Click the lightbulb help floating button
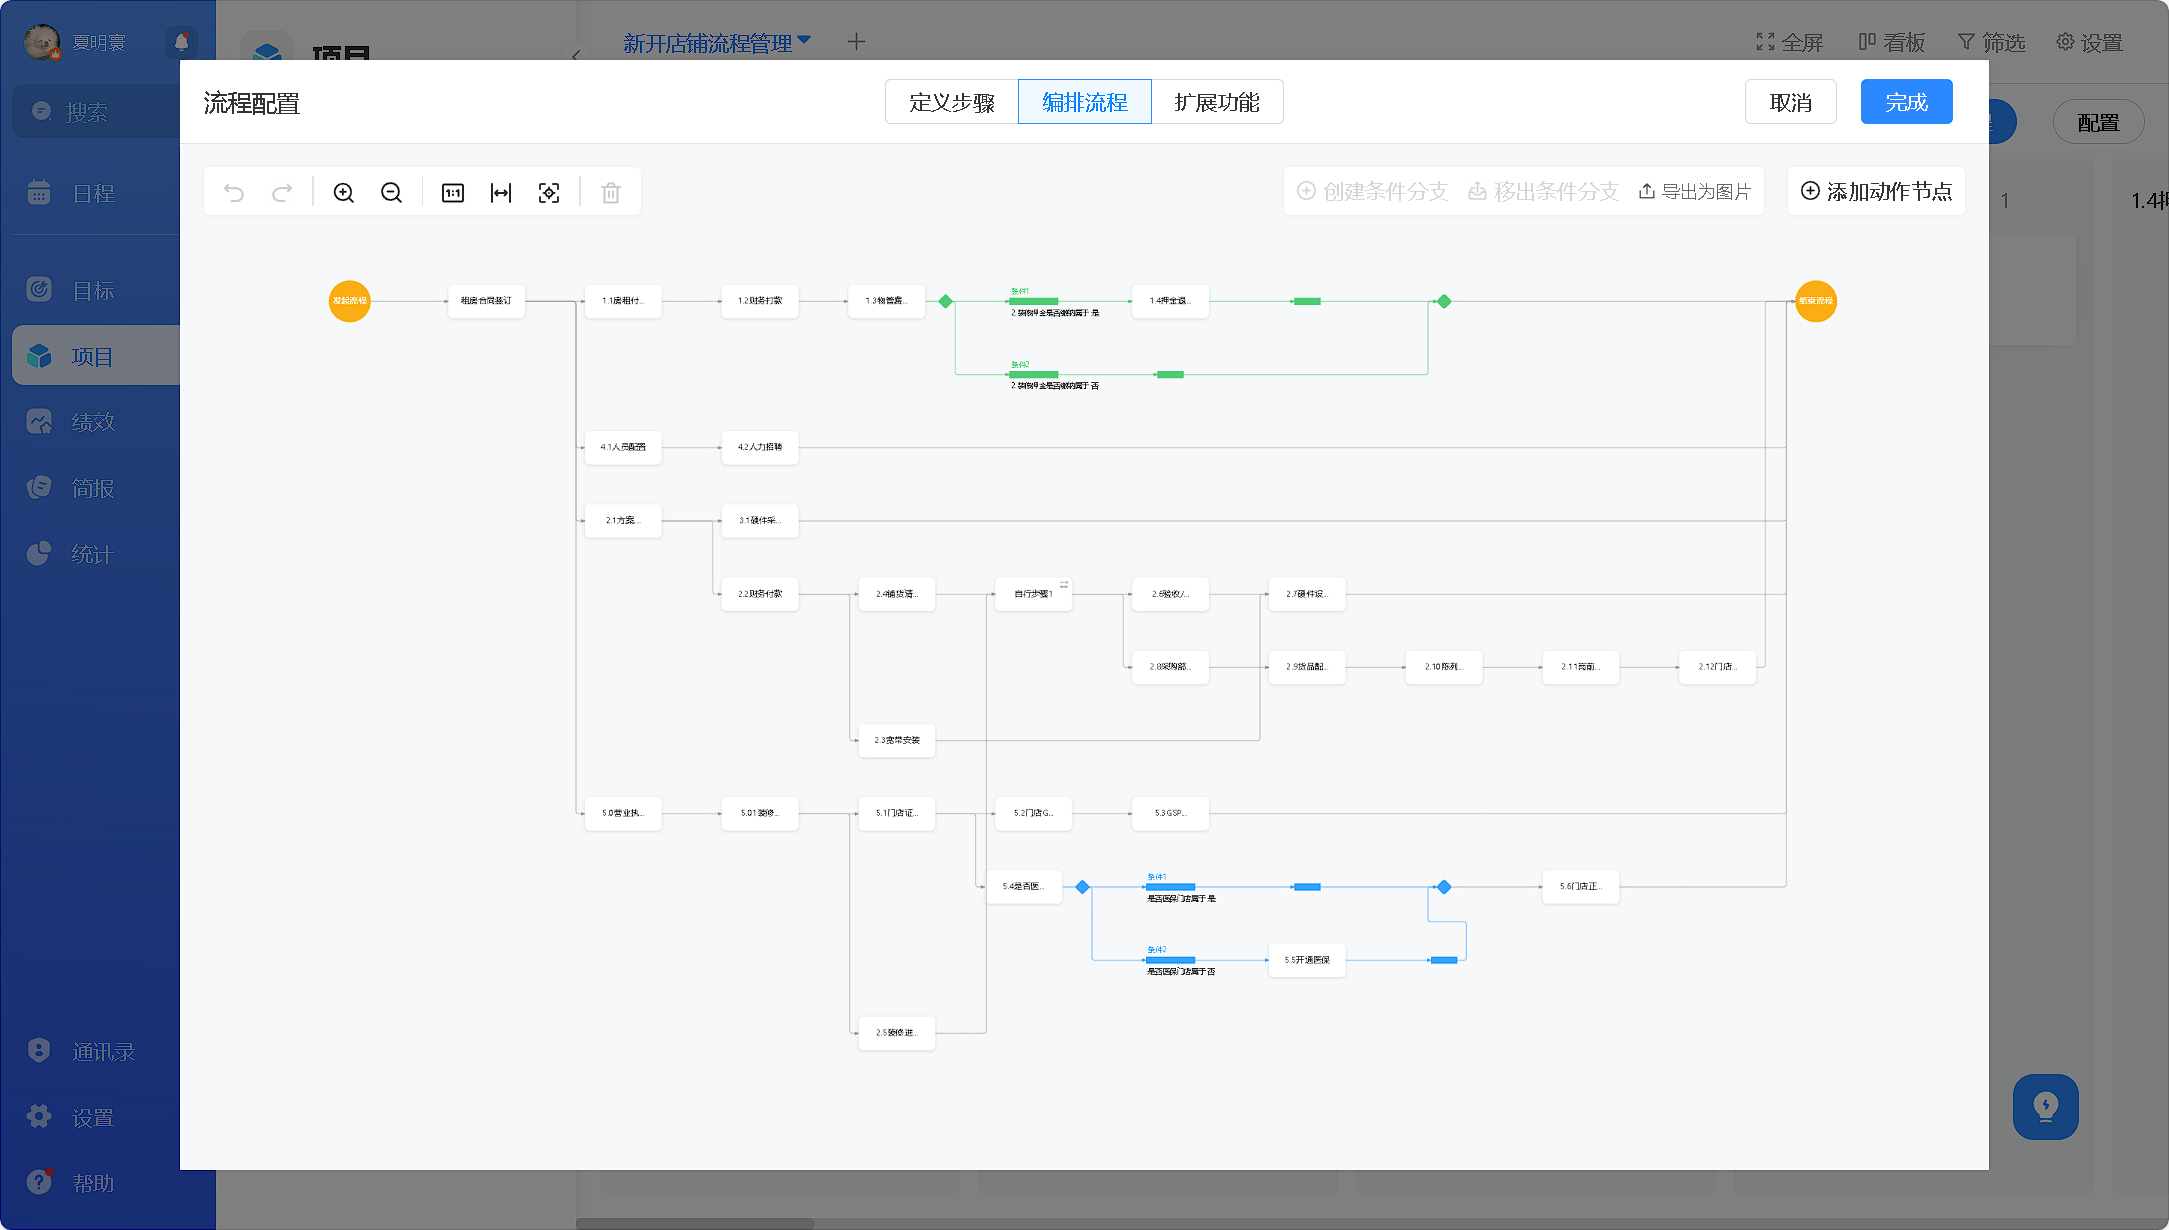 (2046, 1107)
